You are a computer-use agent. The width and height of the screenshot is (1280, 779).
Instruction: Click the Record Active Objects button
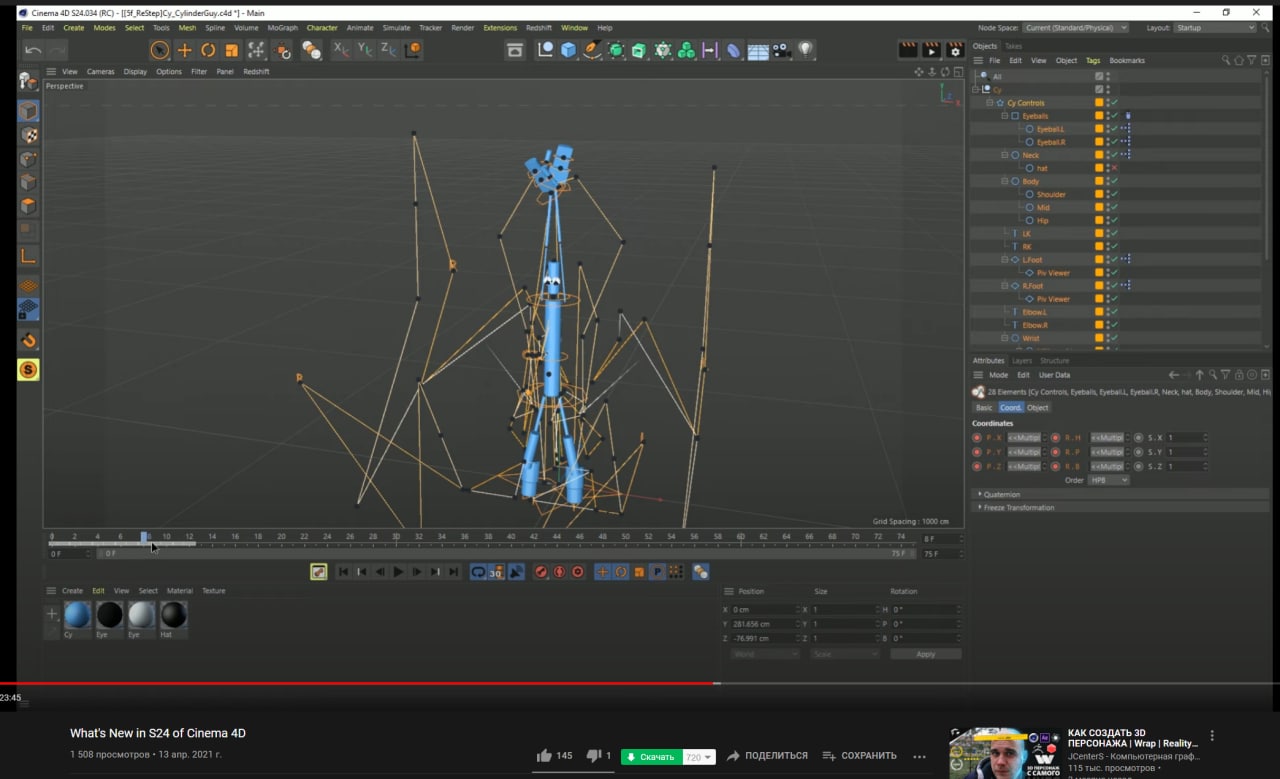coord(540,572)
